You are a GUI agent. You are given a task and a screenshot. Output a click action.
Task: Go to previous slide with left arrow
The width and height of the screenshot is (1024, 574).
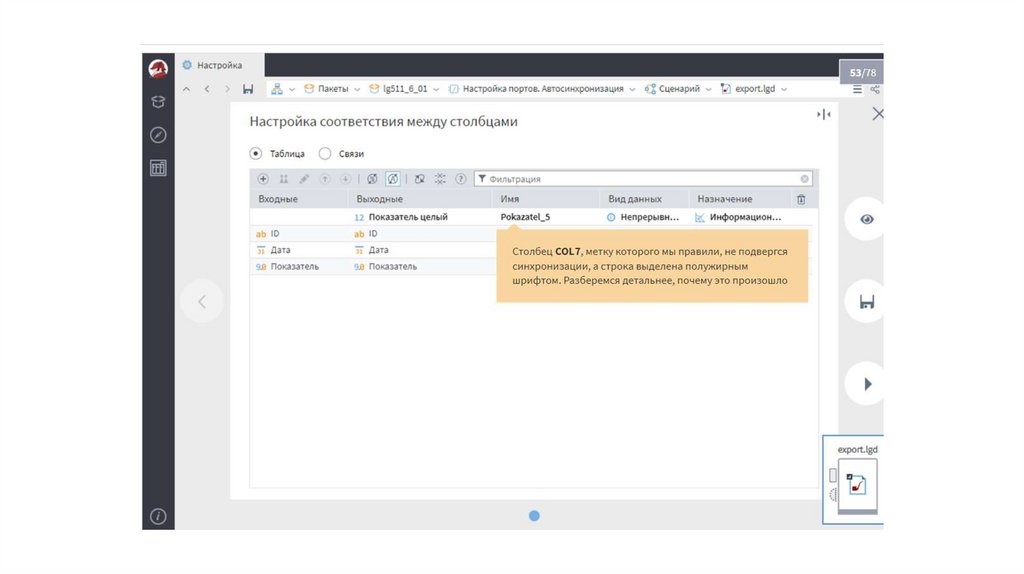[x=202, y=301]
